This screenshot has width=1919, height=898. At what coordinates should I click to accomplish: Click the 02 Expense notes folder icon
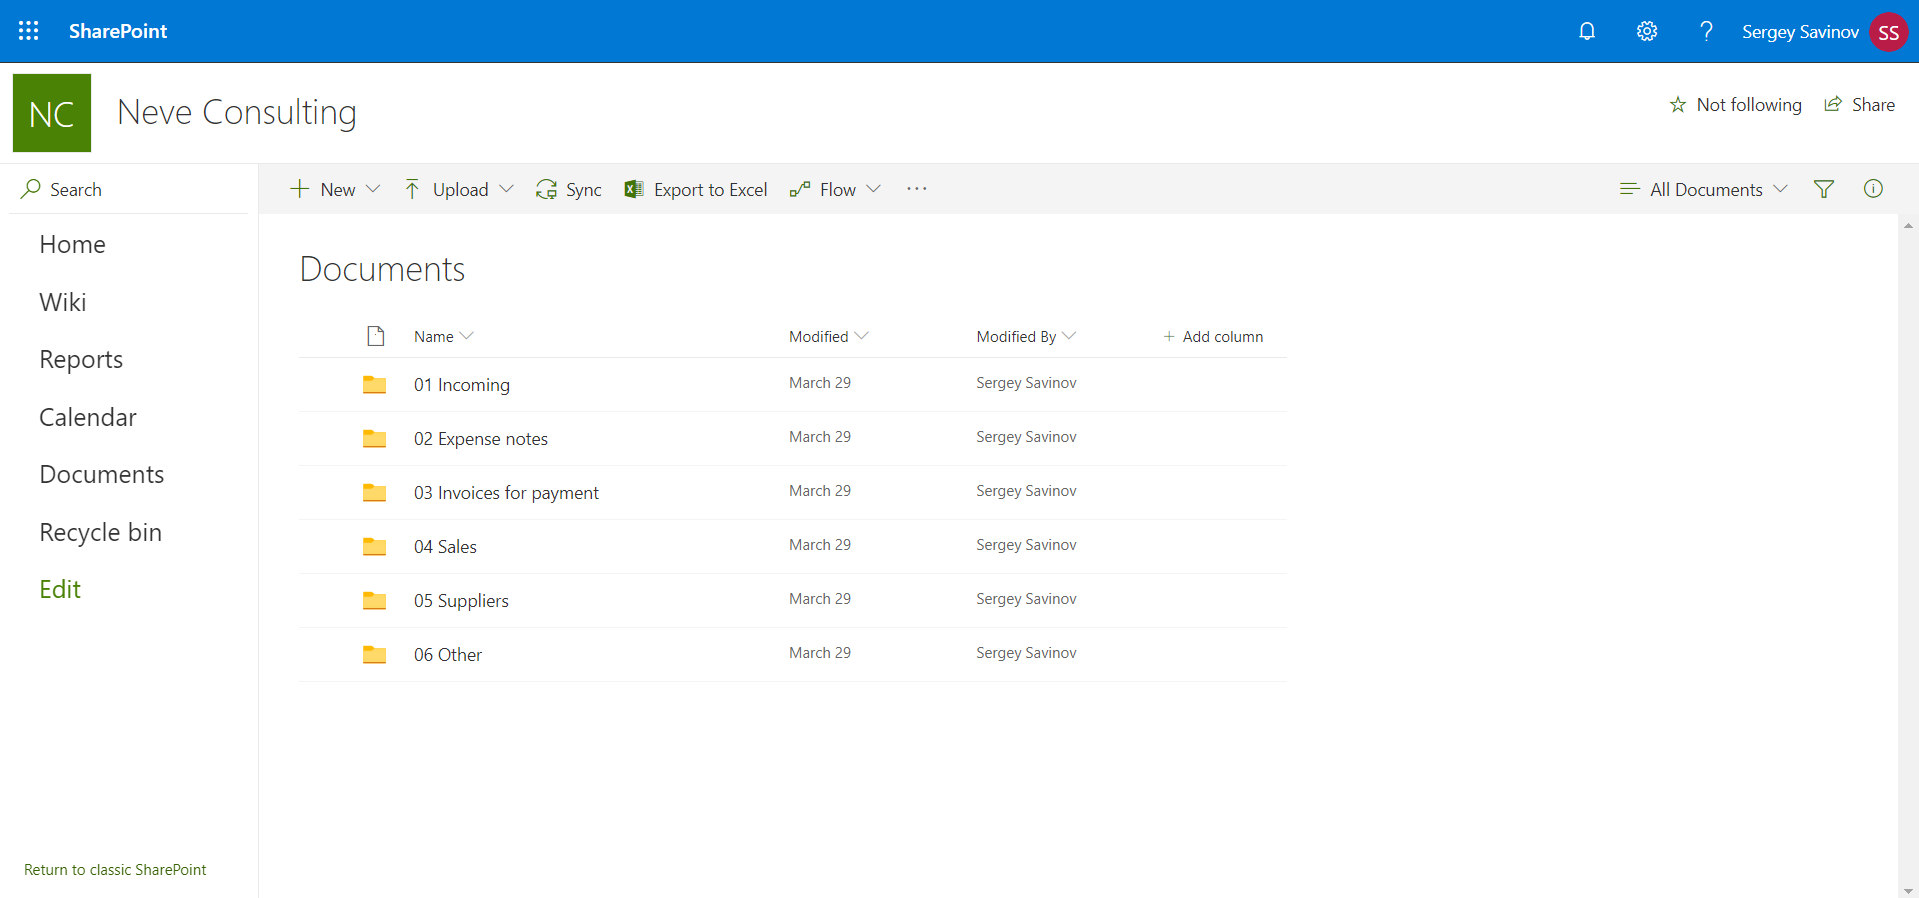point(375,438)
